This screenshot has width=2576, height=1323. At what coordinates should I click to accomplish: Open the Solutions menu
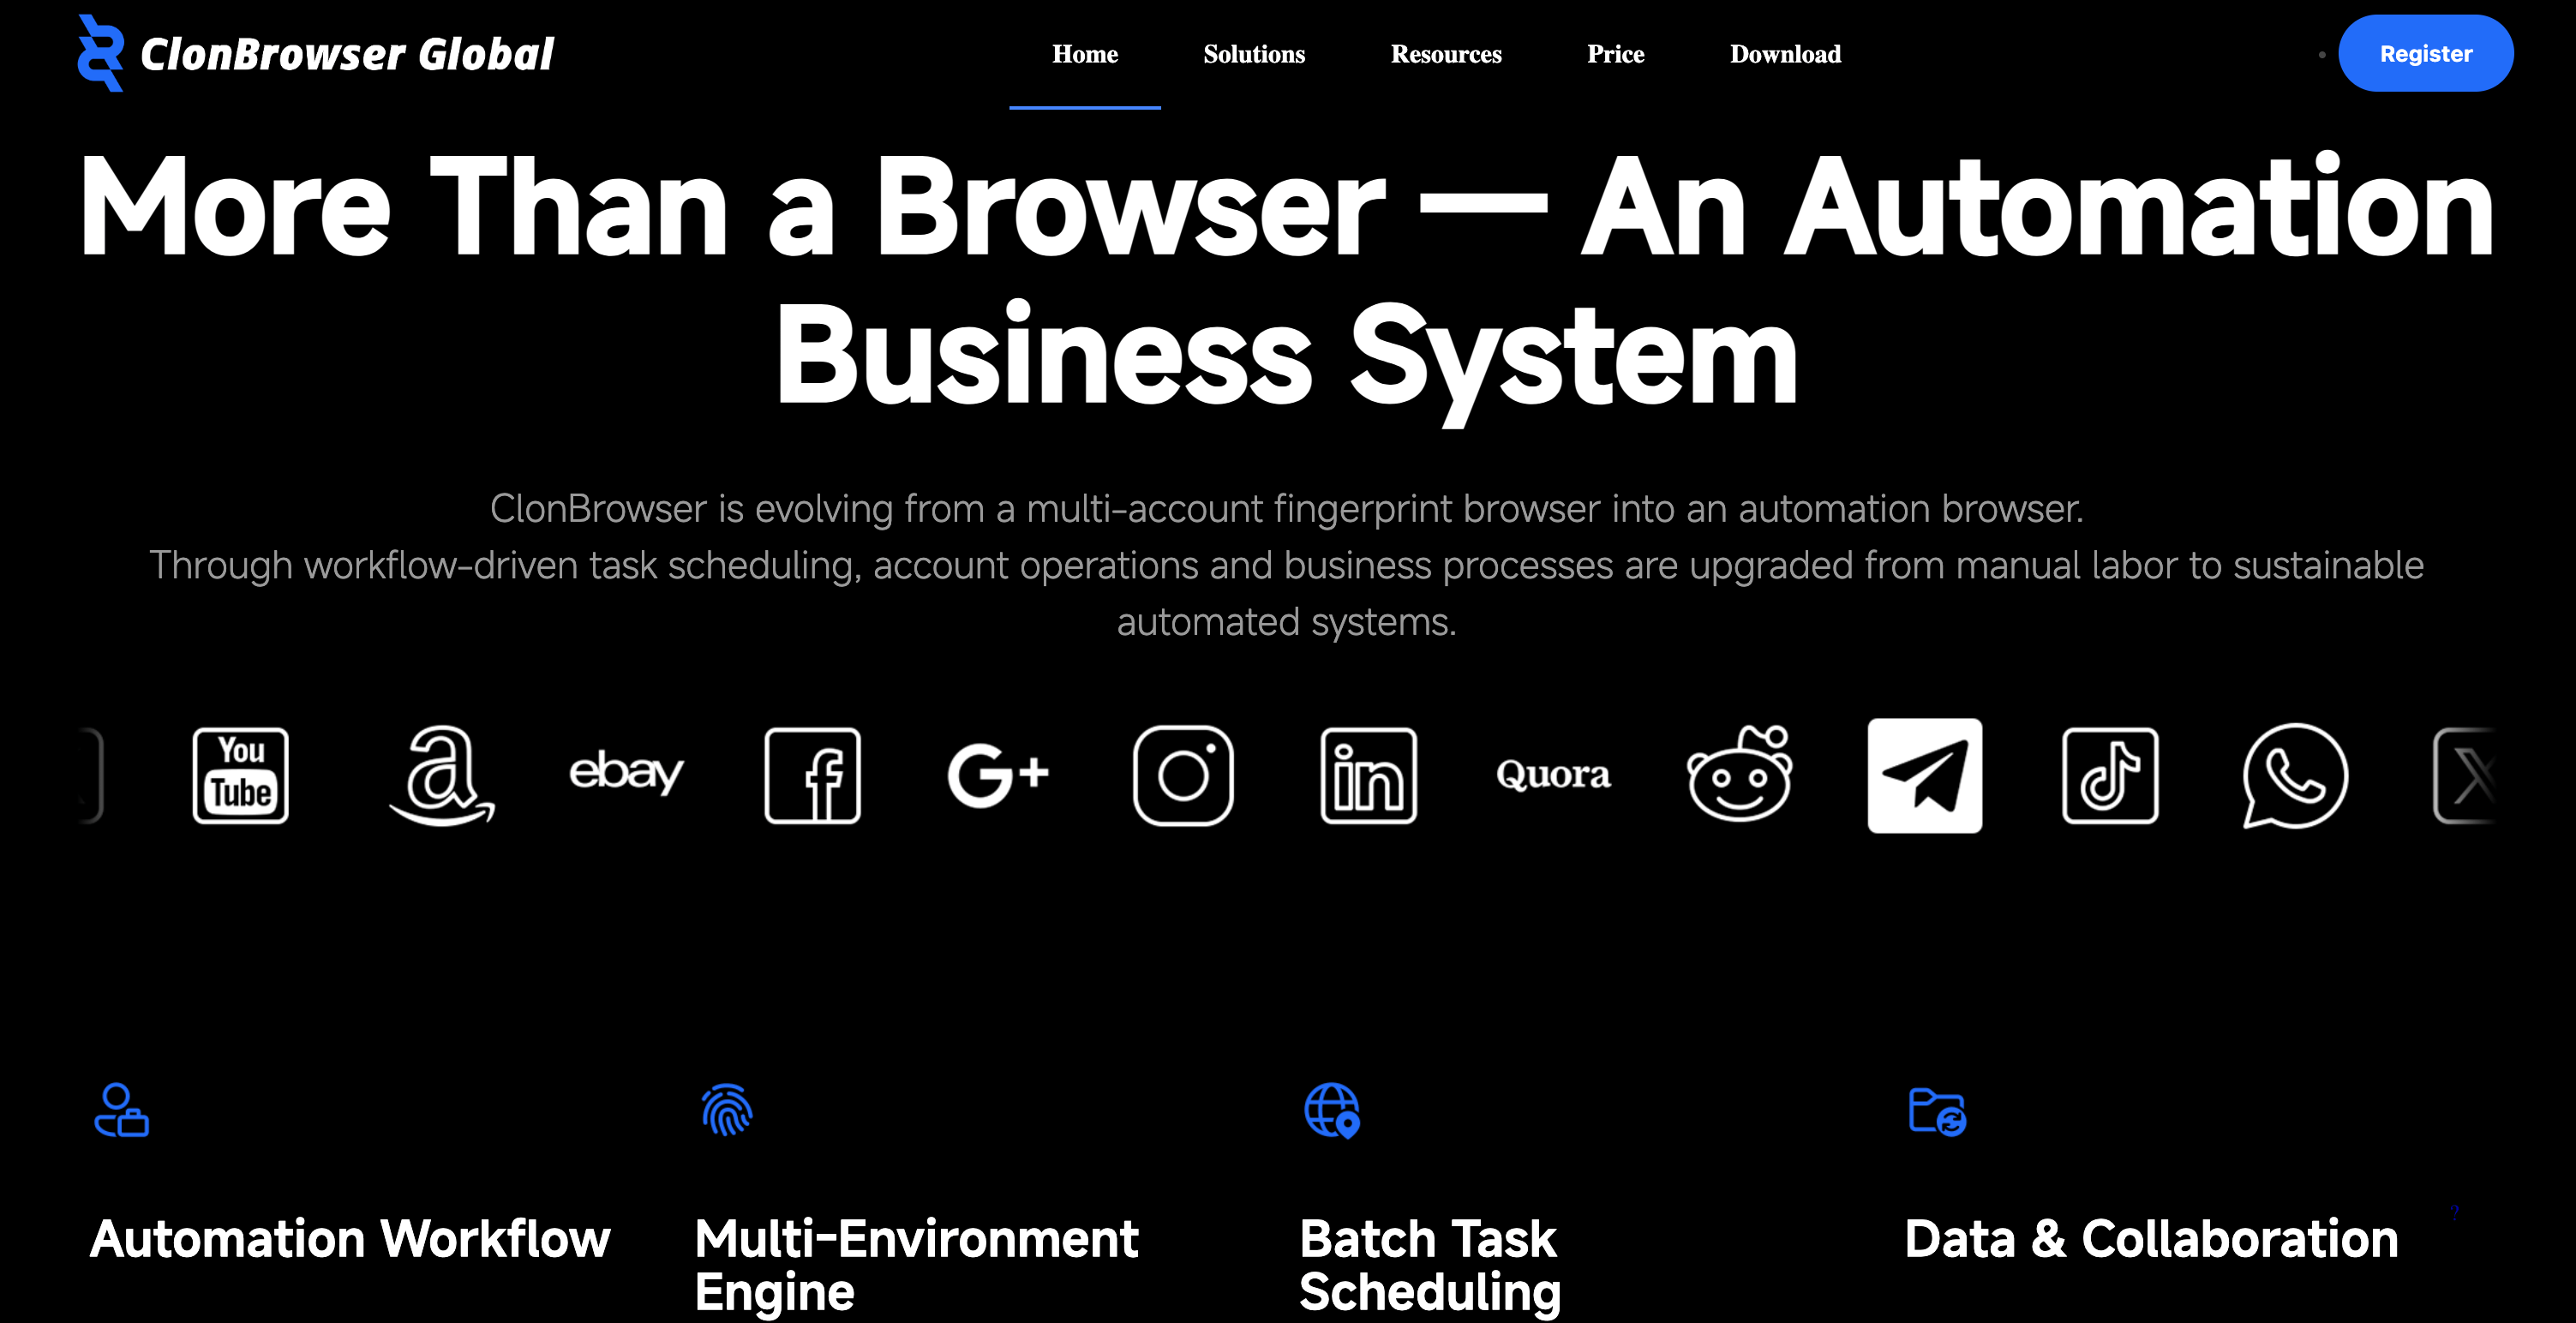1254,54
